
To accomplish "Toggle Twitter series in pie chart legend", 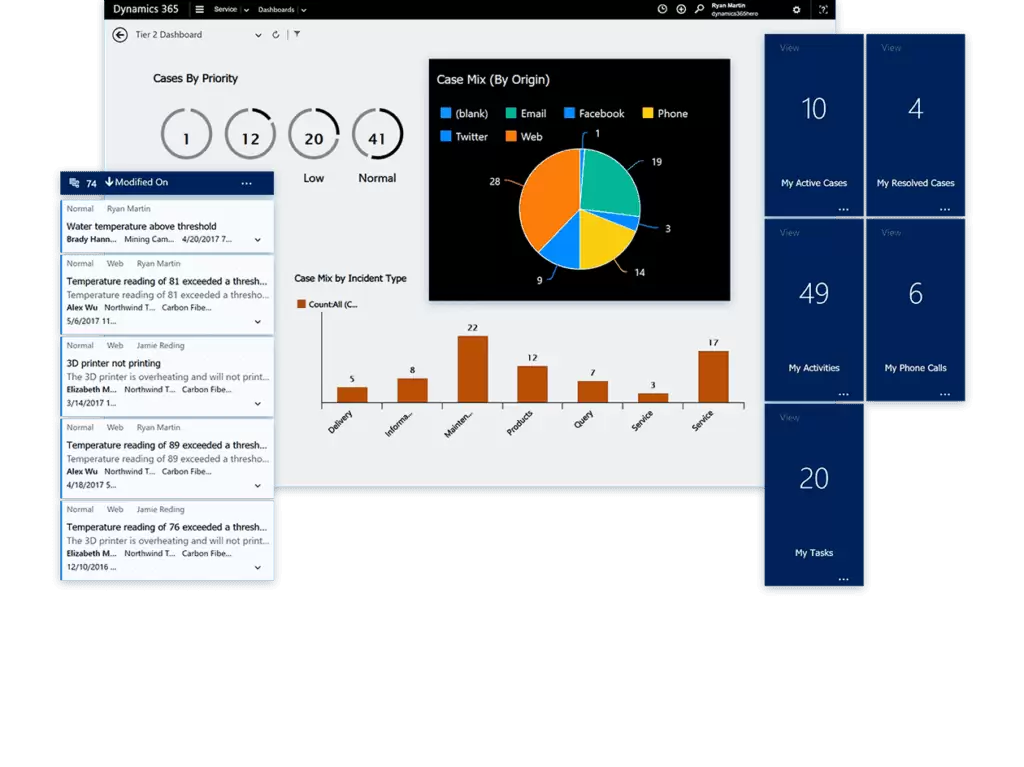I will pos(464,137).
